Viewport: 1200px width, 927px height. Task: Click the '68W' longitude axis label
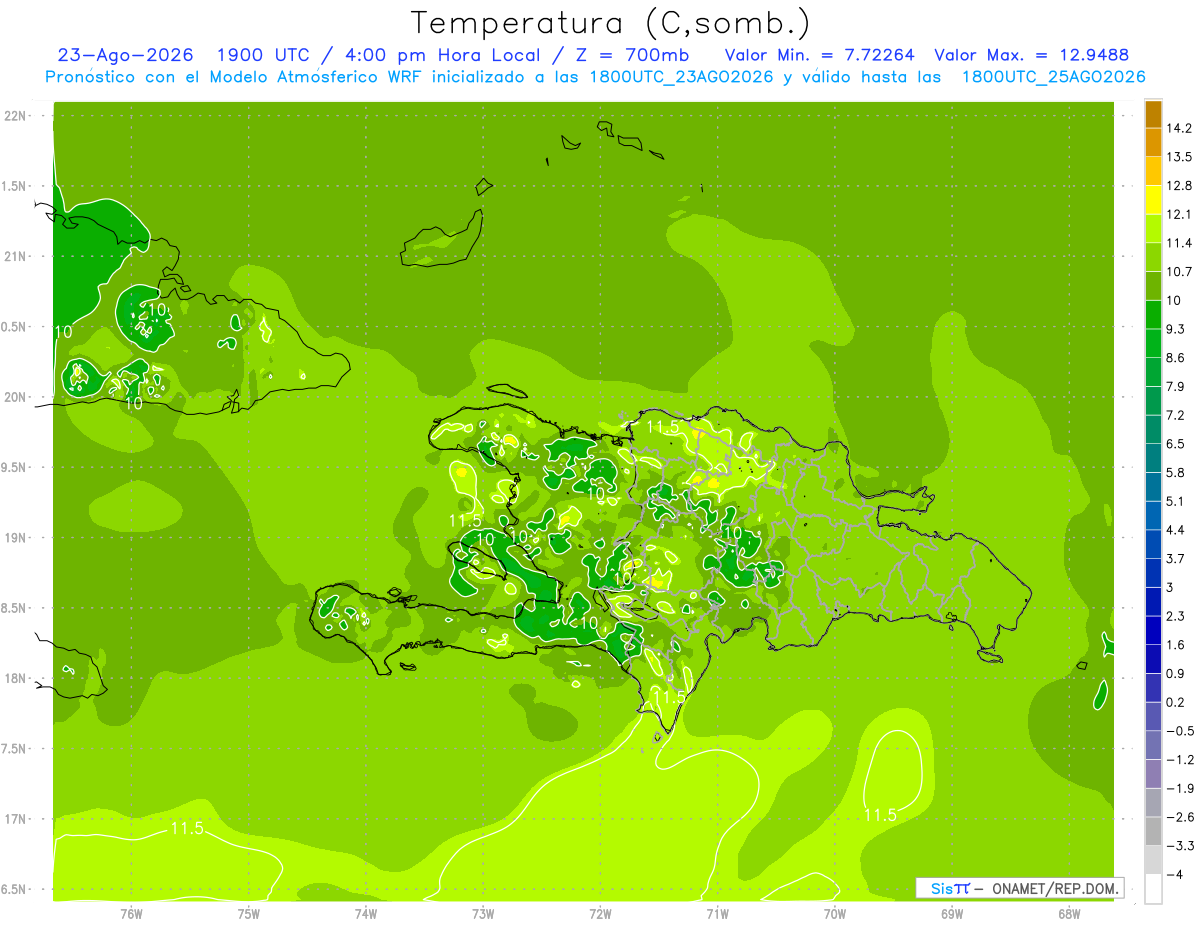coord(1069,913)
